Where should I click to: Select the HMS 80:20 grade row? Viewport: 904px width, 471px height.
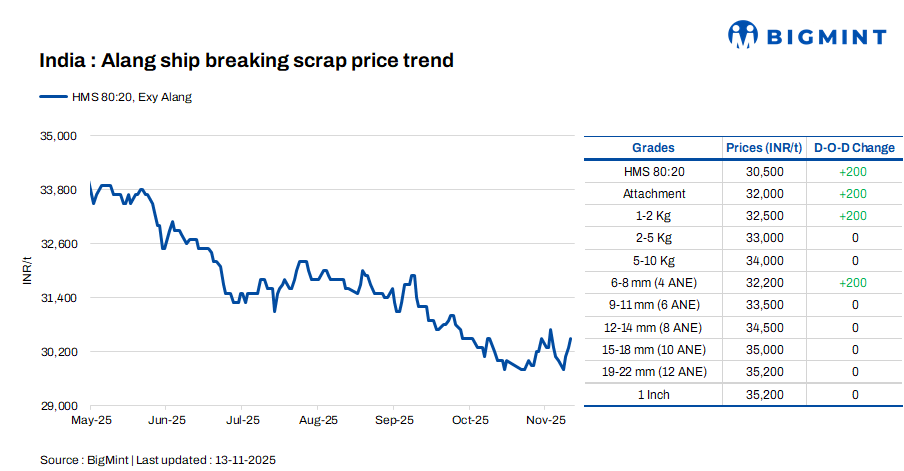(653, 171)
